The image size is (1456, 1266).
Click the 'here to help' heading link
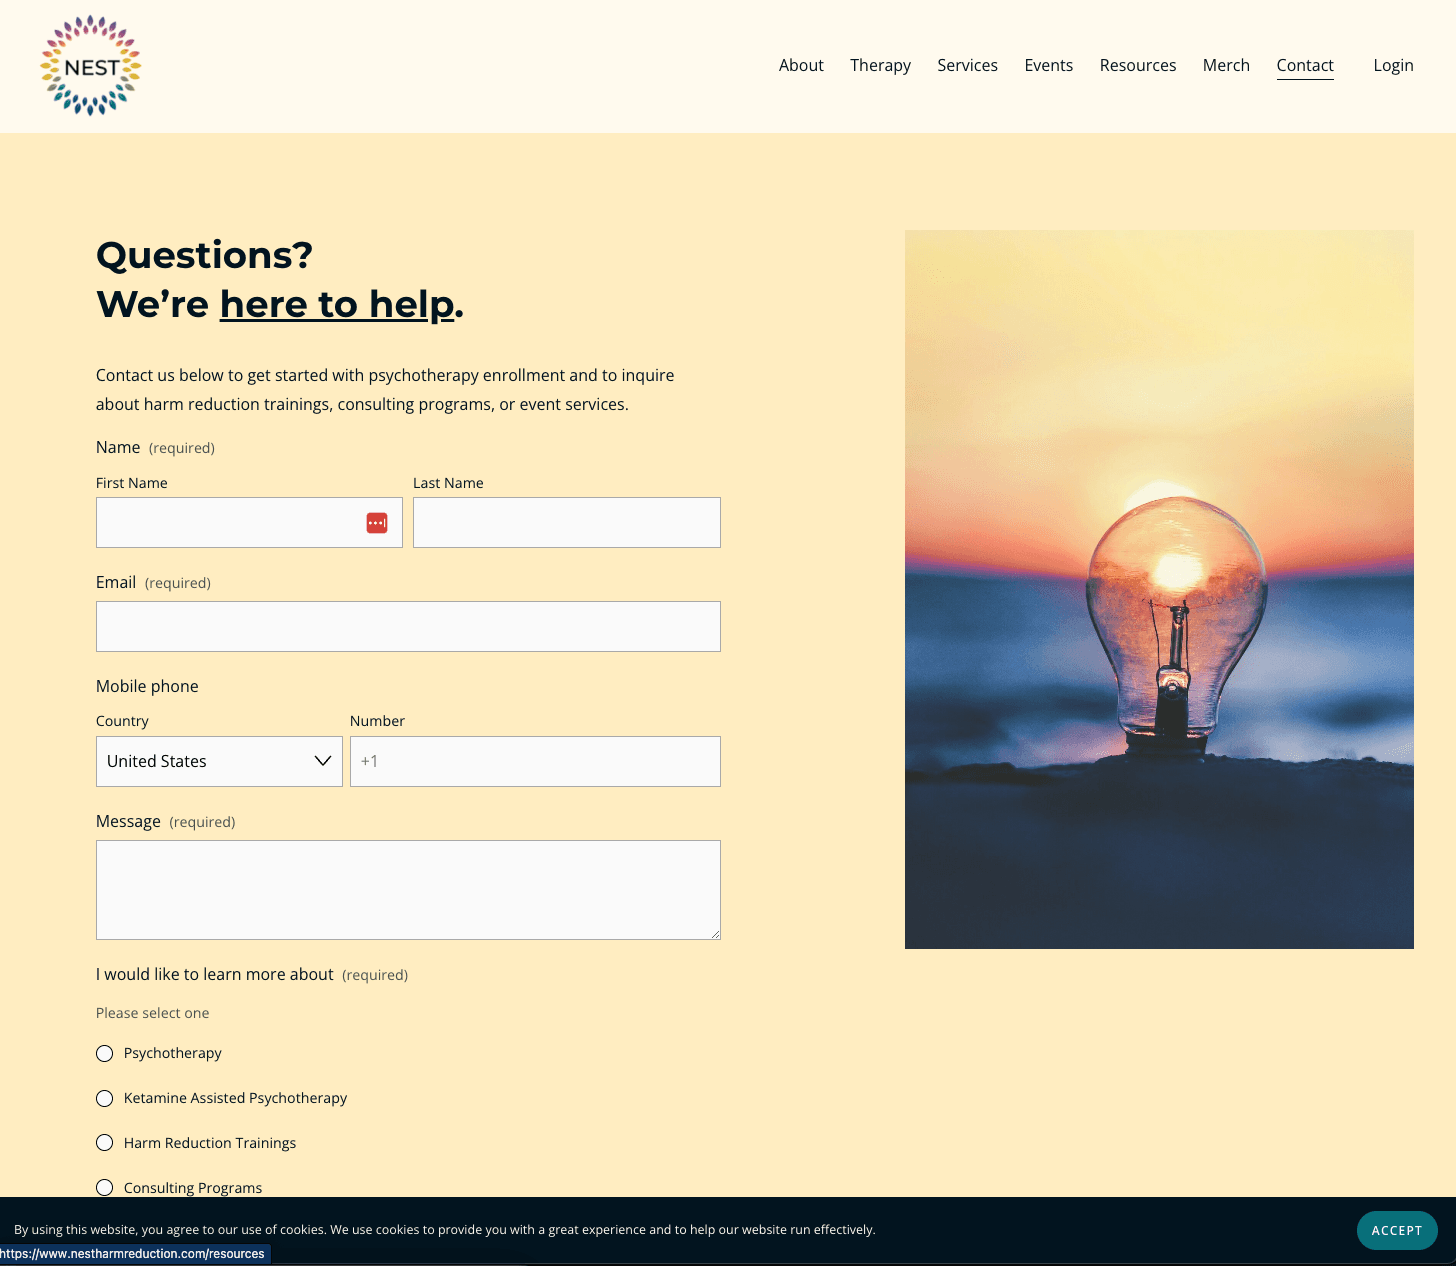(x=337, y=304)
